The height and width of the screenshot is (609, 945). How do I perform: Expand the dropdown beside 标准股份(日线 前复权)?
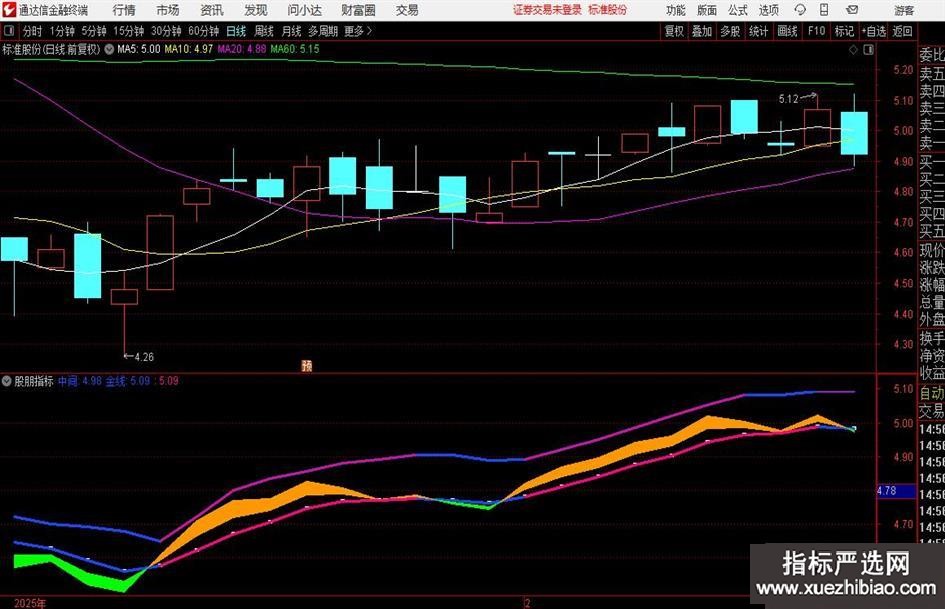click(x=109, y=49)
